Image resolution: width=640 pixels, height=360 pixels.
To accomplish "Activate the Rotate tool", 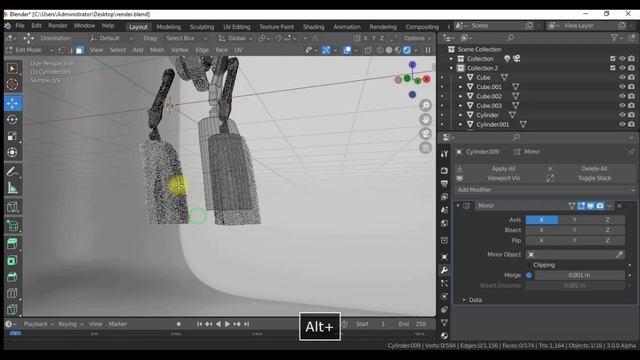I will pyautogui.click(x=12, y=120).
